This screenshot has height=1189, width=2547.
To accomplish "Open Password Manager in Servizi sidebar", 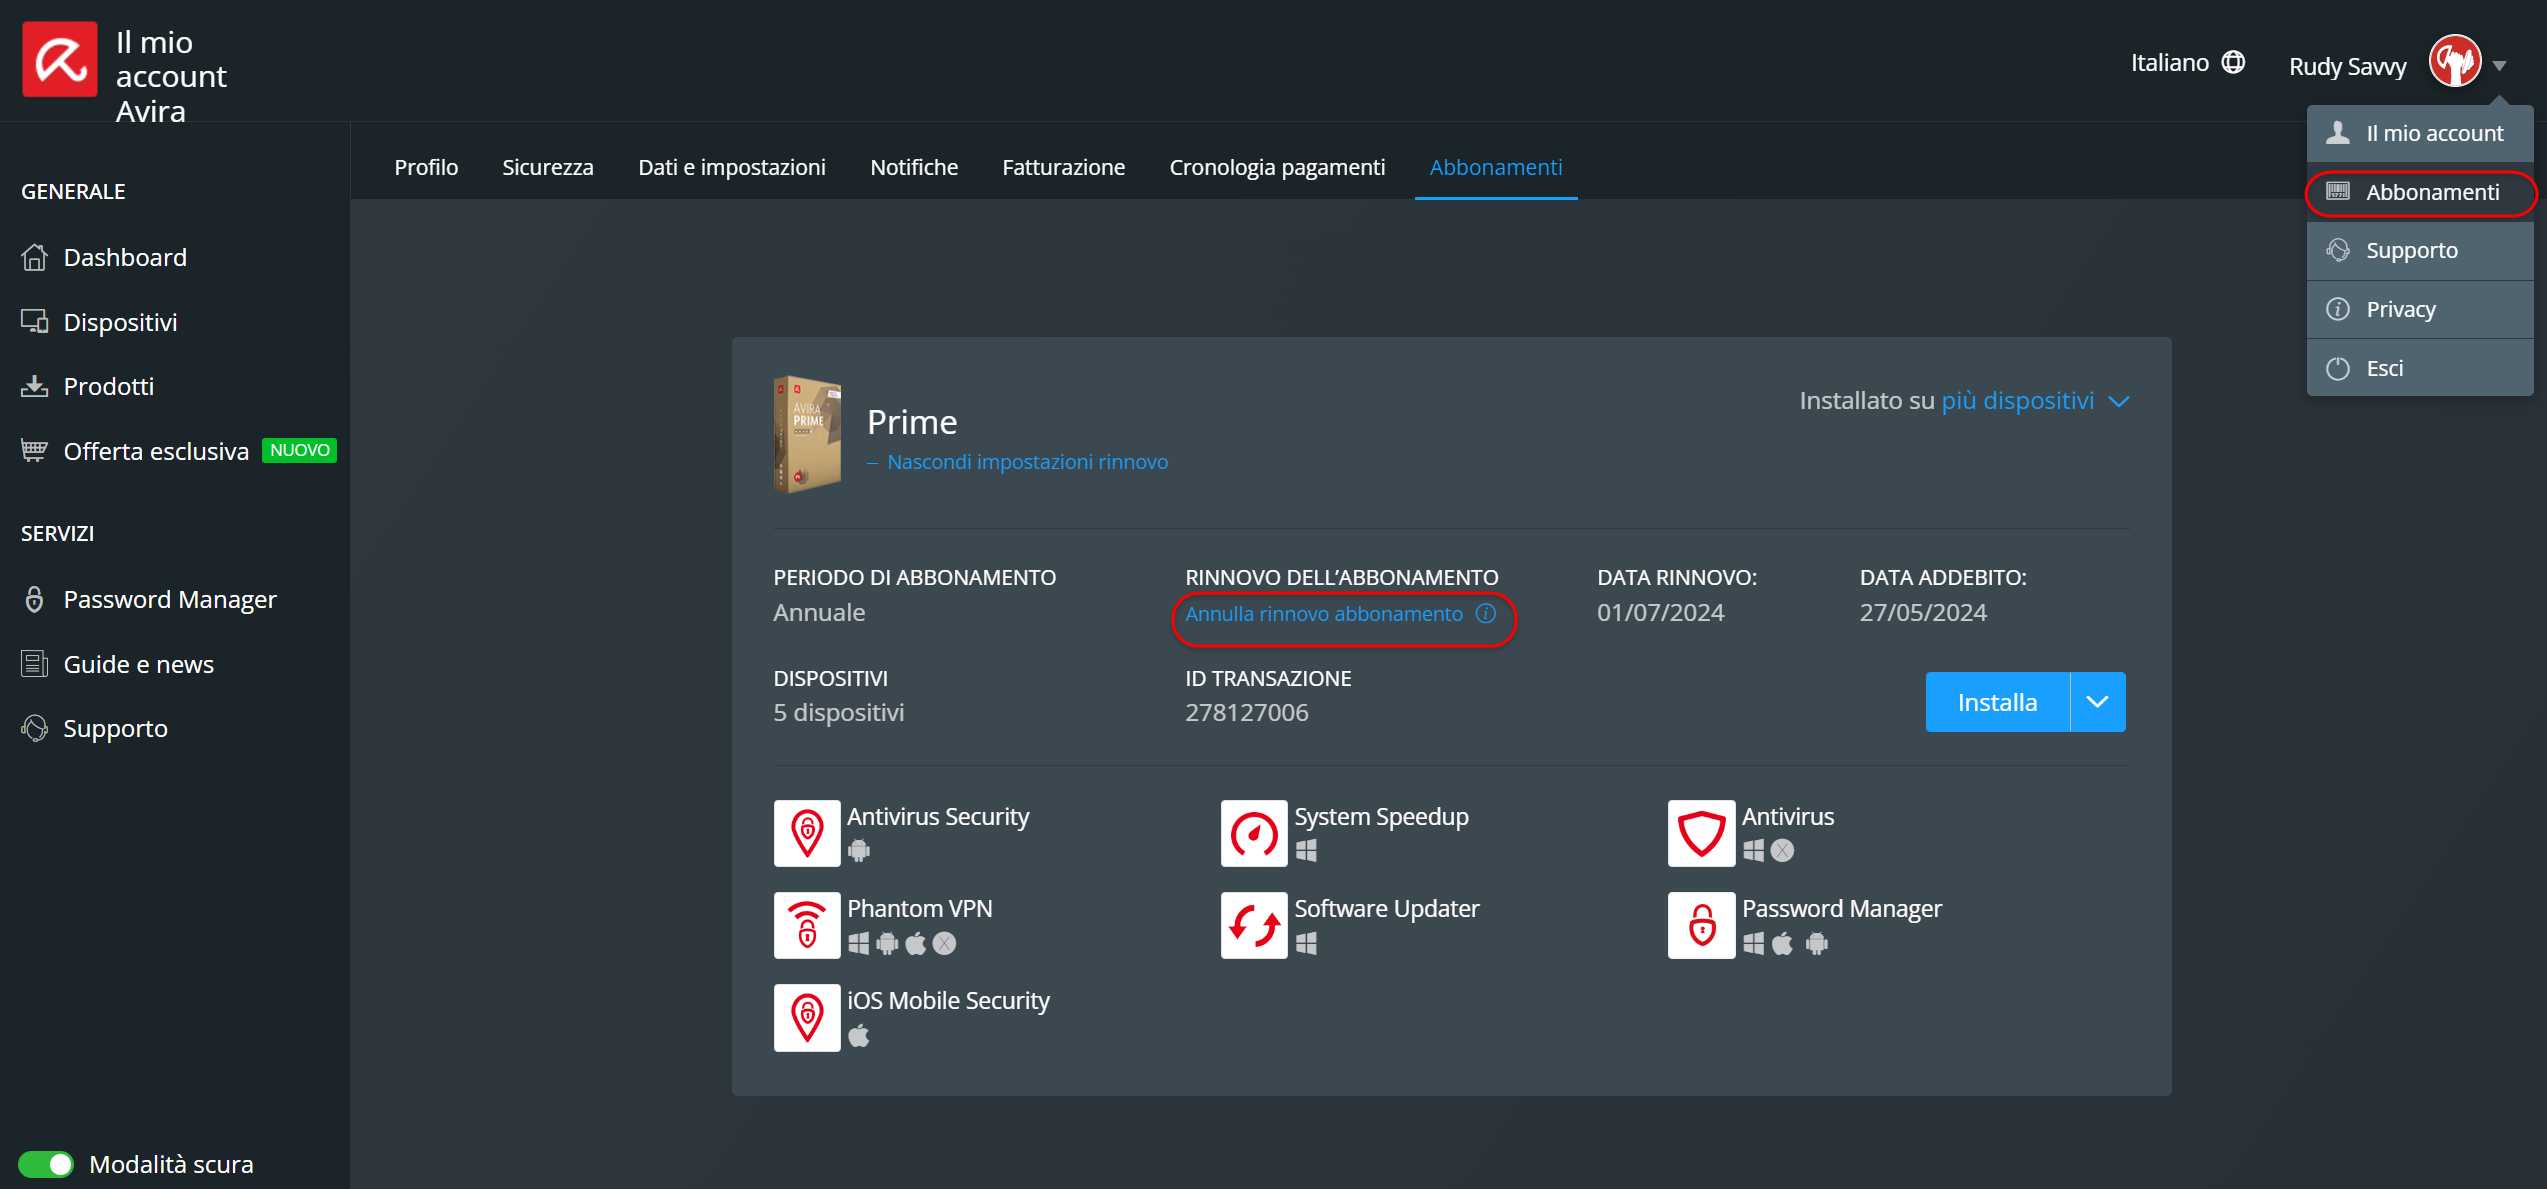I will pos(169,600).
